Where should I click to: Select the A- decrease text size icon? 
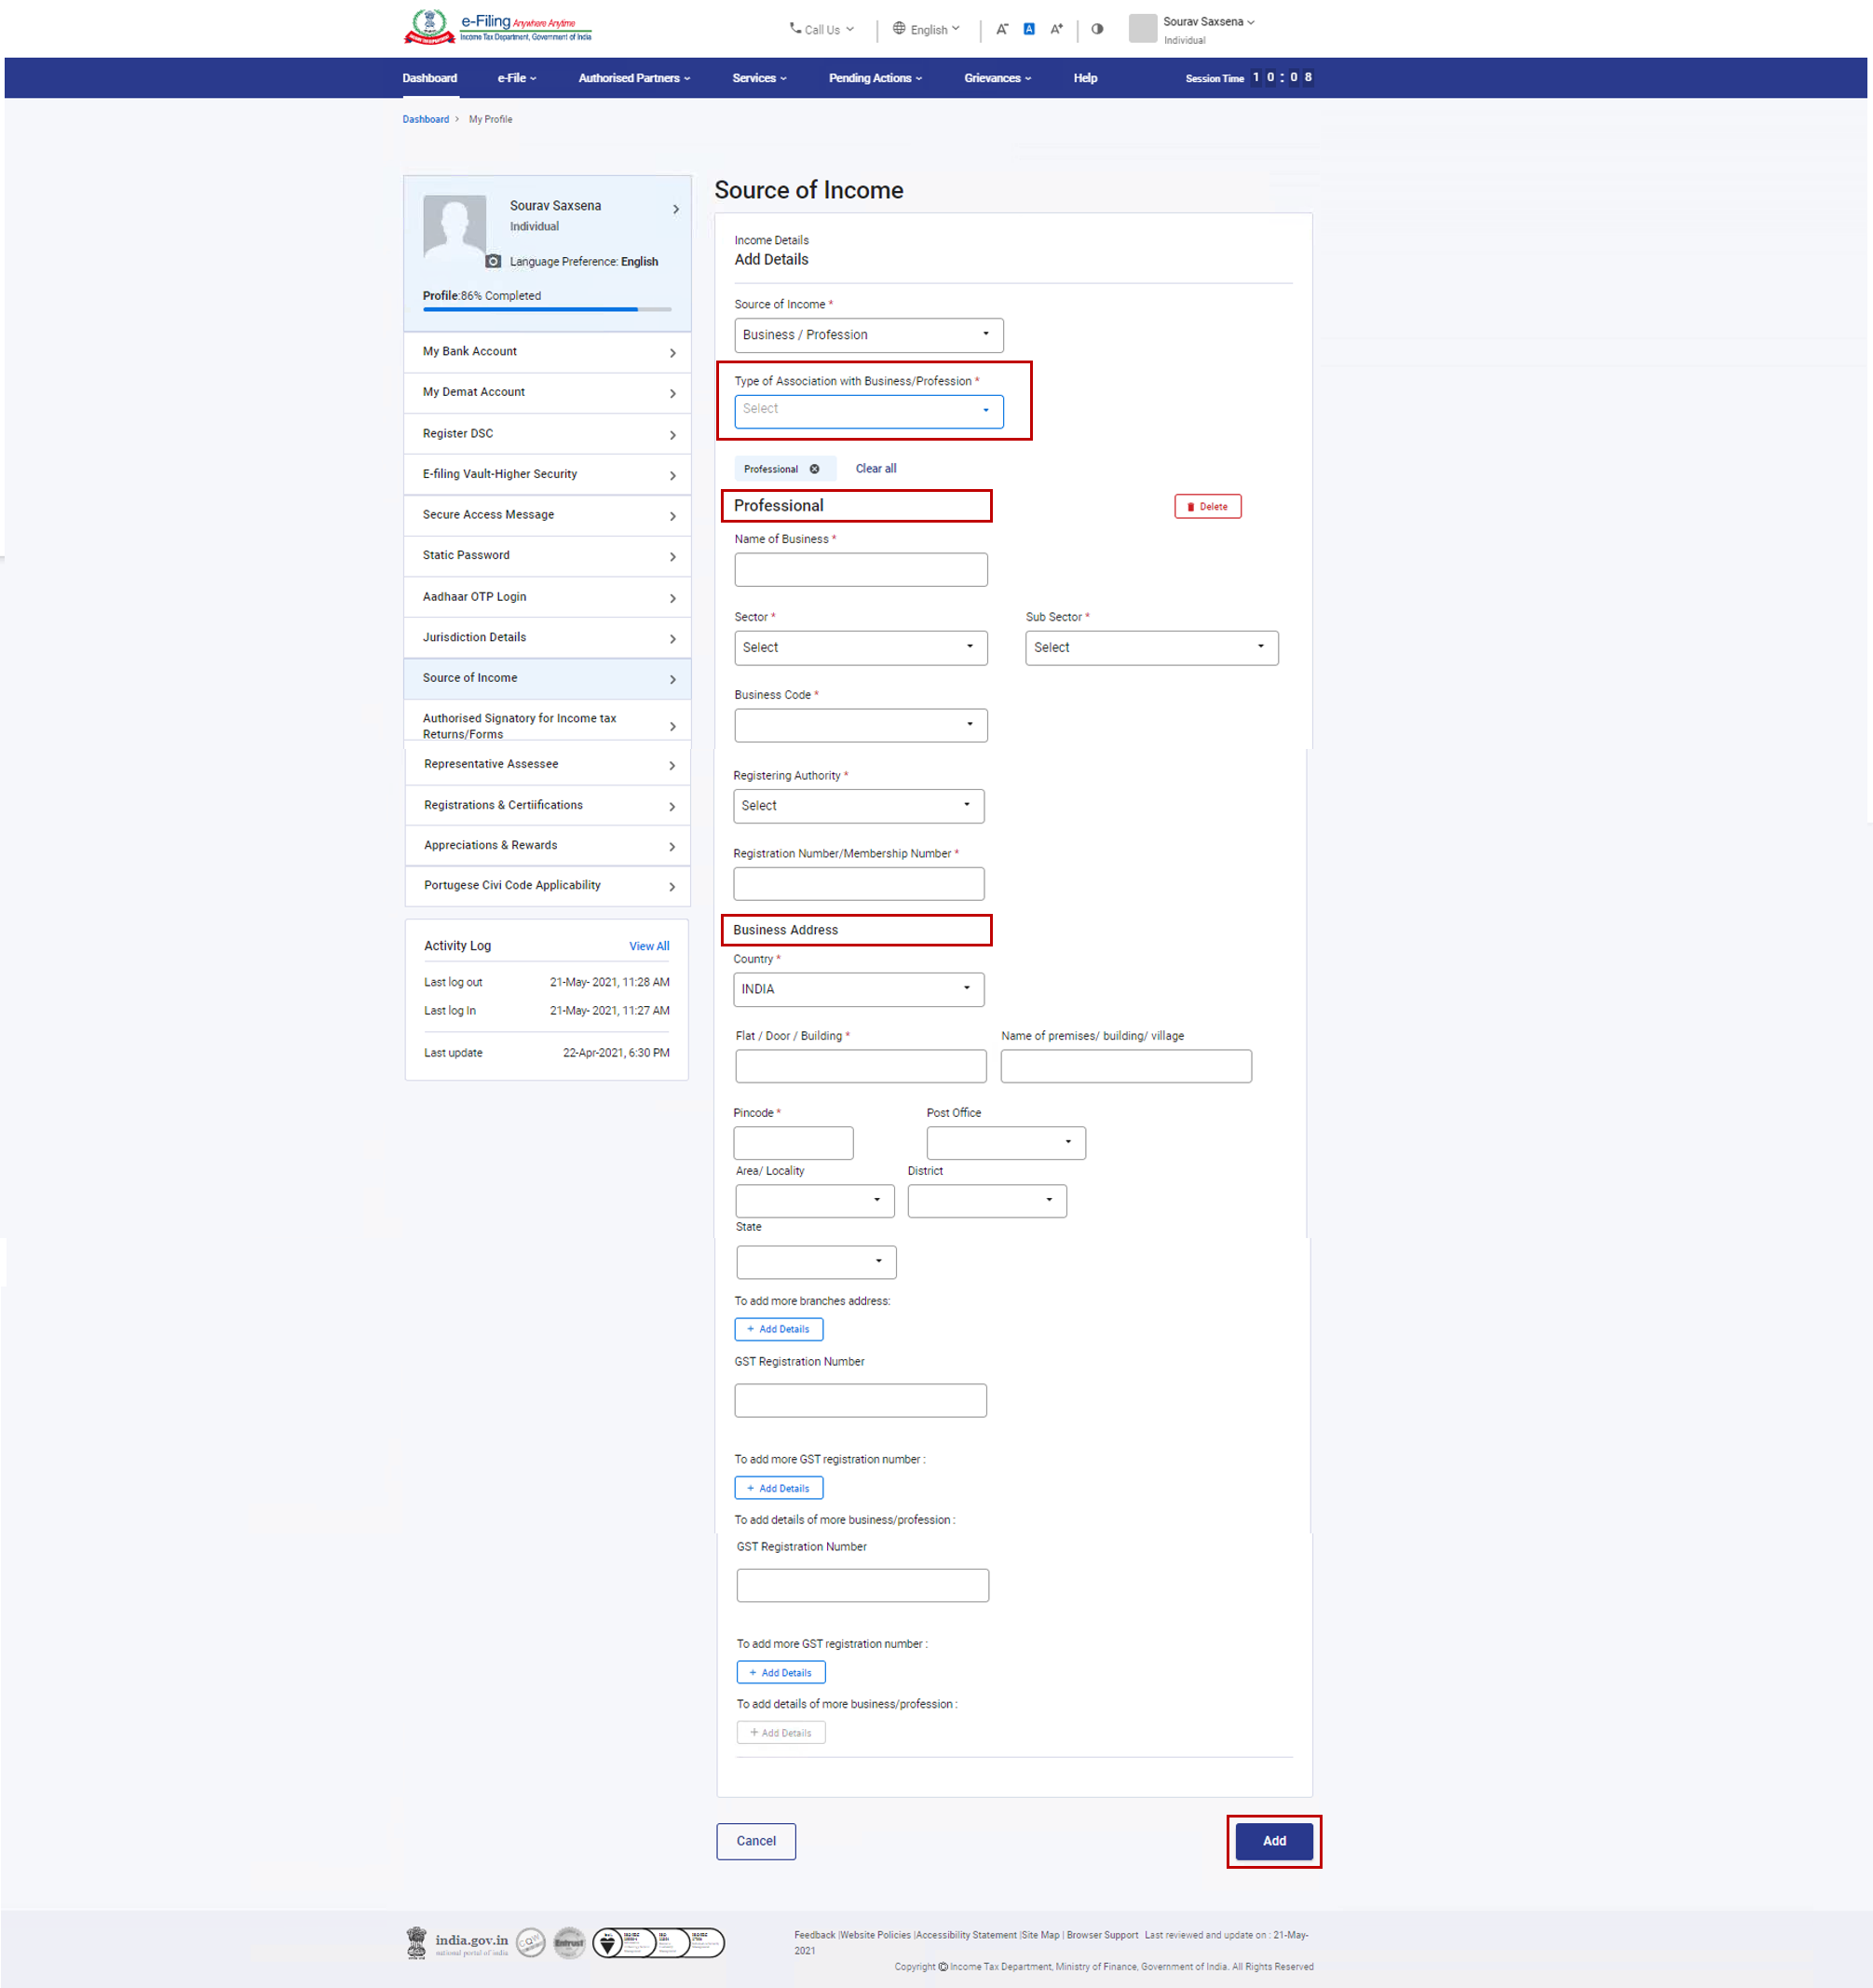[x=1002, y=29]
